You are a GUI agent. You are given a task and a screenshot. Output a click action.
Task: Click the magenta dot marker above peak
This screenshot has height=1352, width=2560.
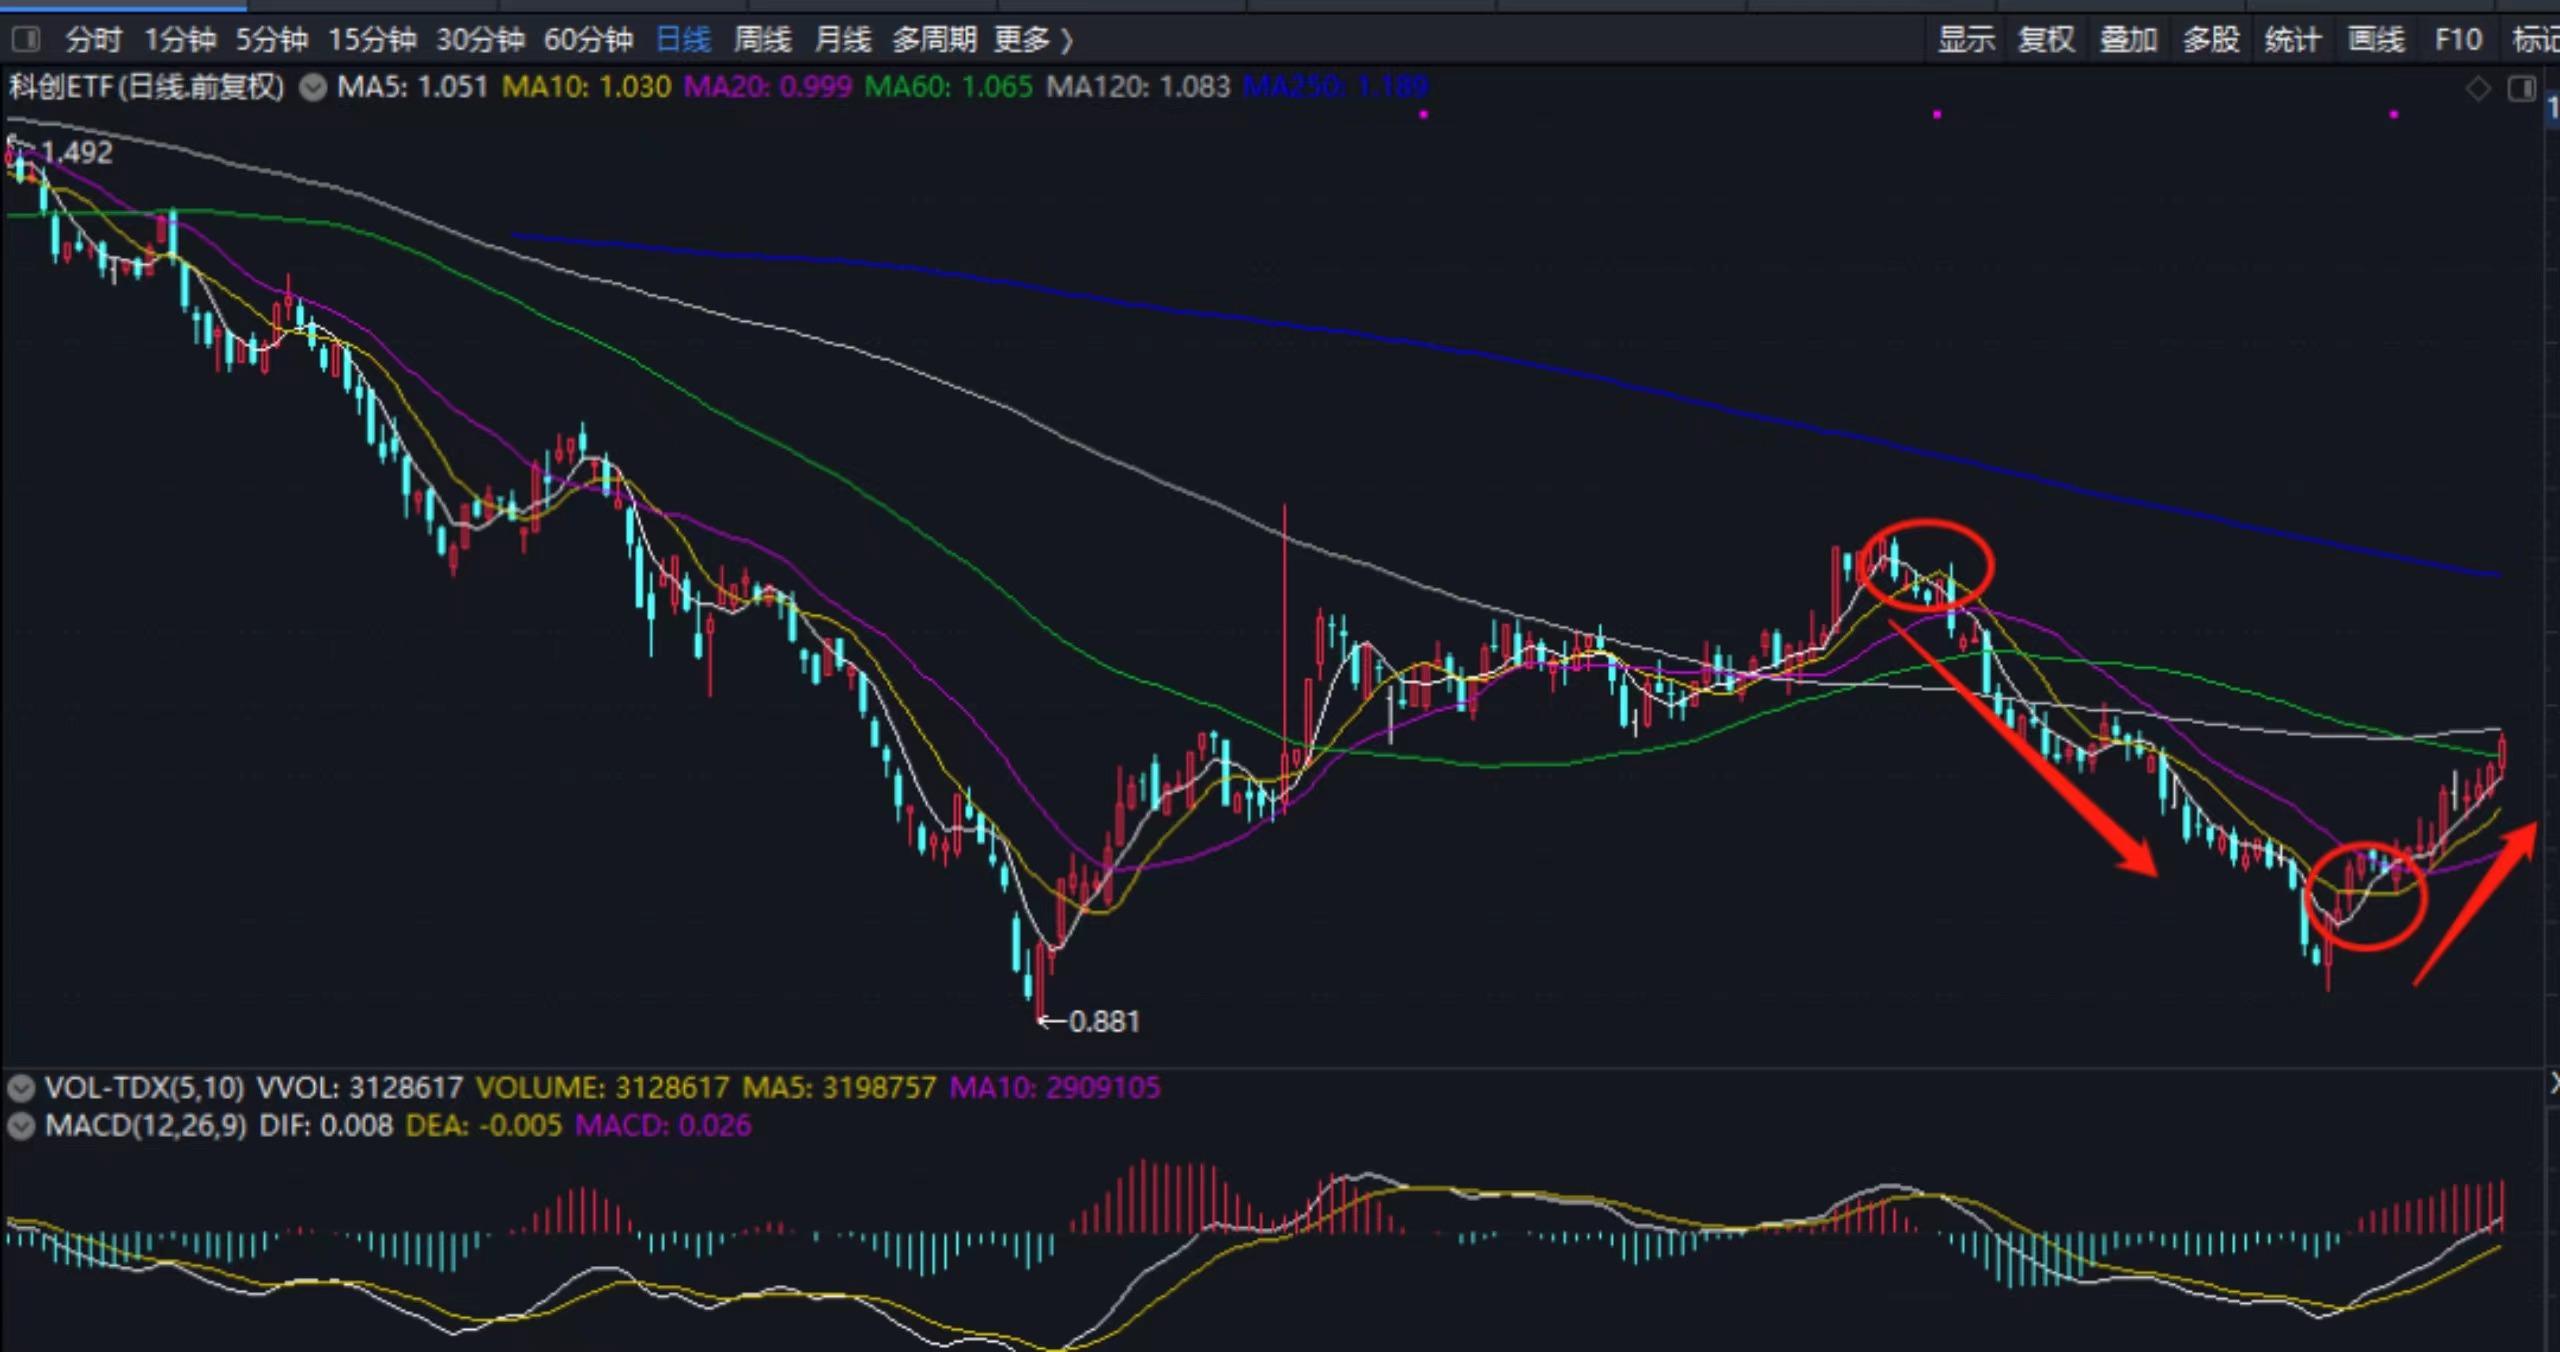coord(1937,115)
